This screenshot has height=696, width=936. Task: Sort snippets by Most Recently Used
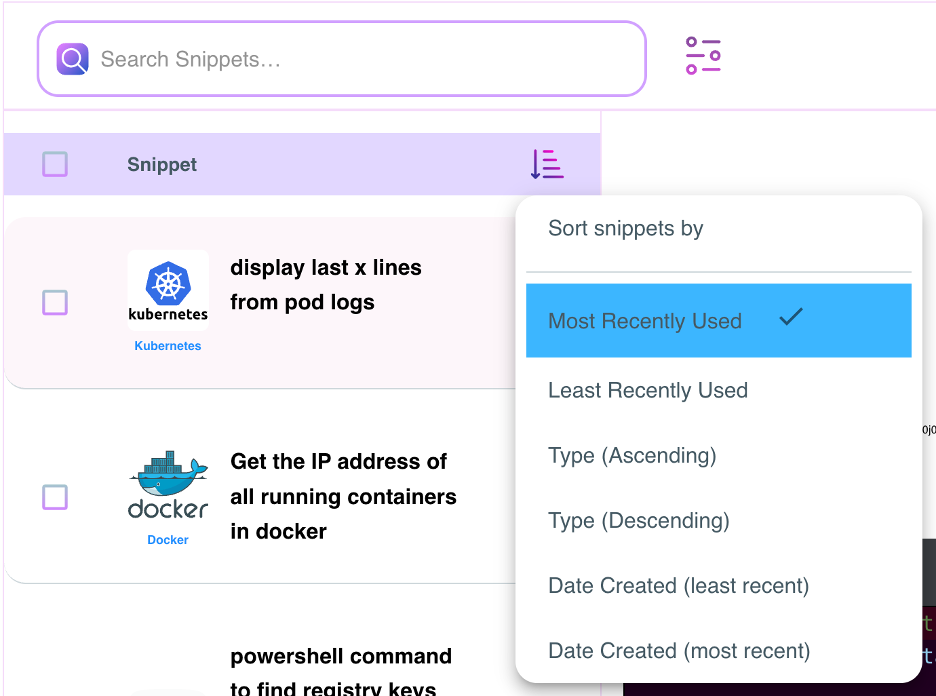[645, 321]
